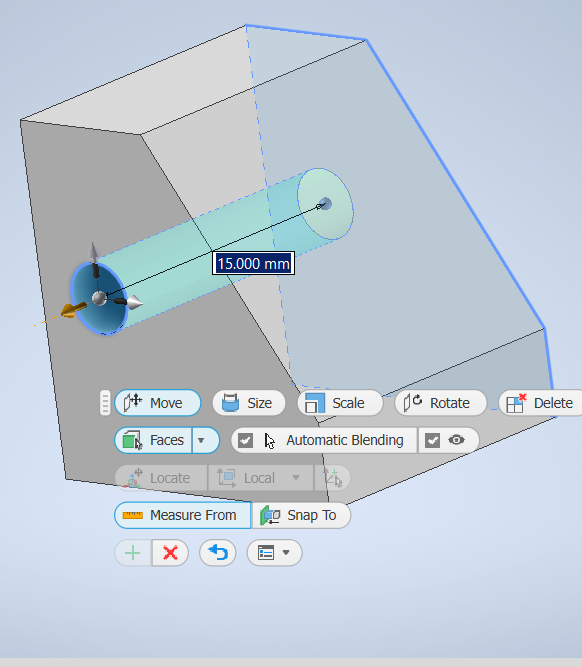This screenshot has width=582, height=667.
Task: Open the options menu dropdown
Action: (274, 553)
